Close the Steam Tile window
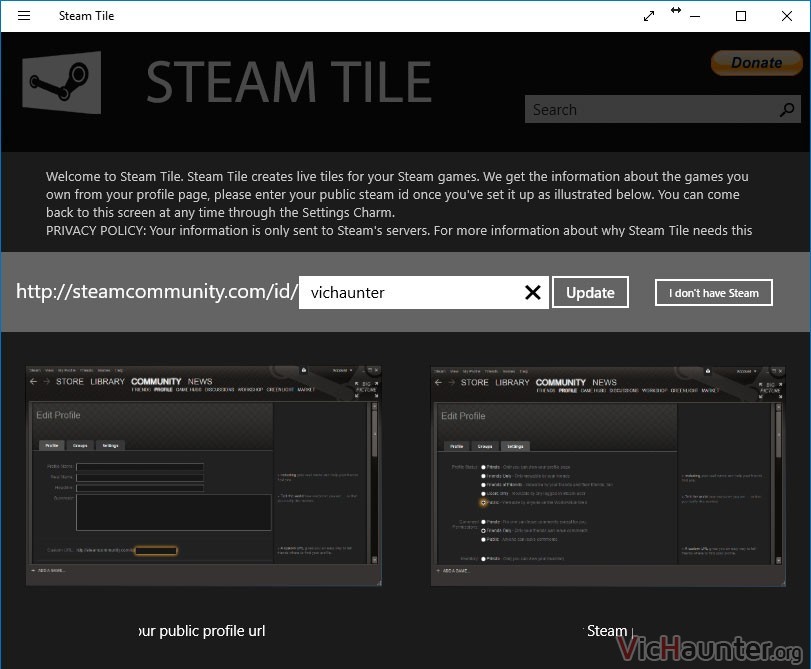 coord(787,16)
